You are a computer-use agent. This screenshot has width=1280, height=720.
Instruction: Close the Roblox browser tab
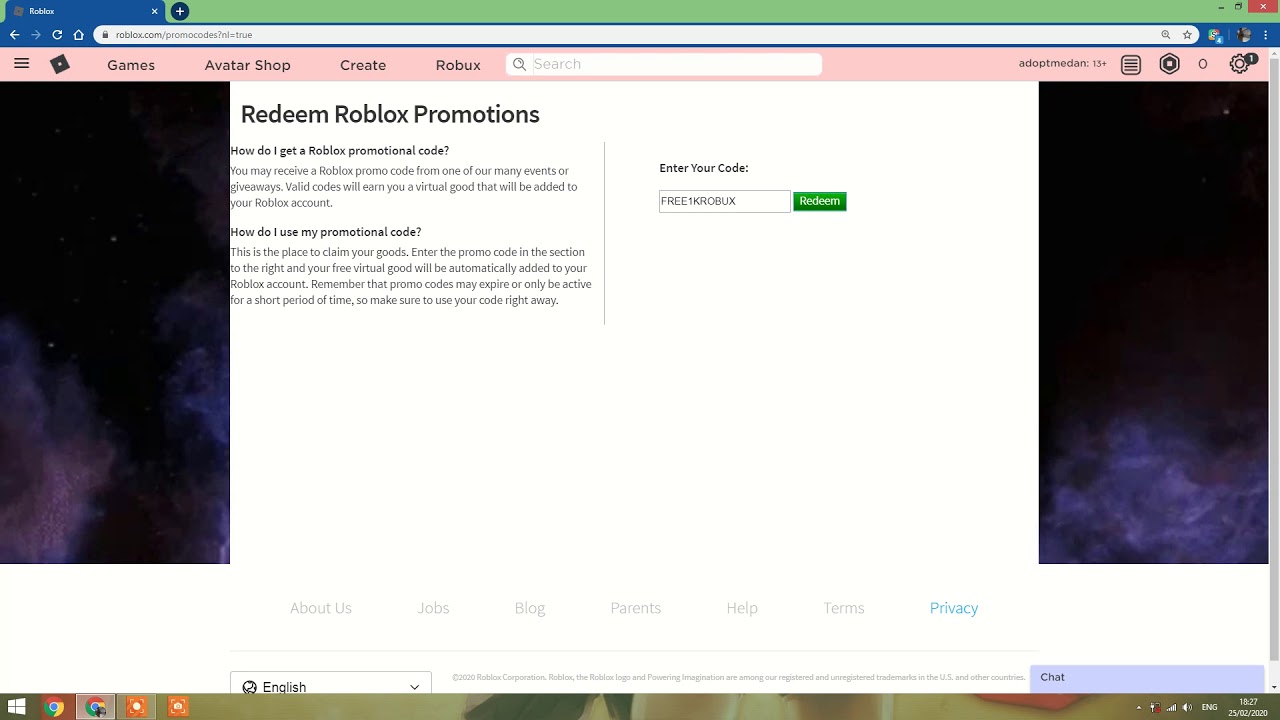pyautogui.click(x=155, y=11)
